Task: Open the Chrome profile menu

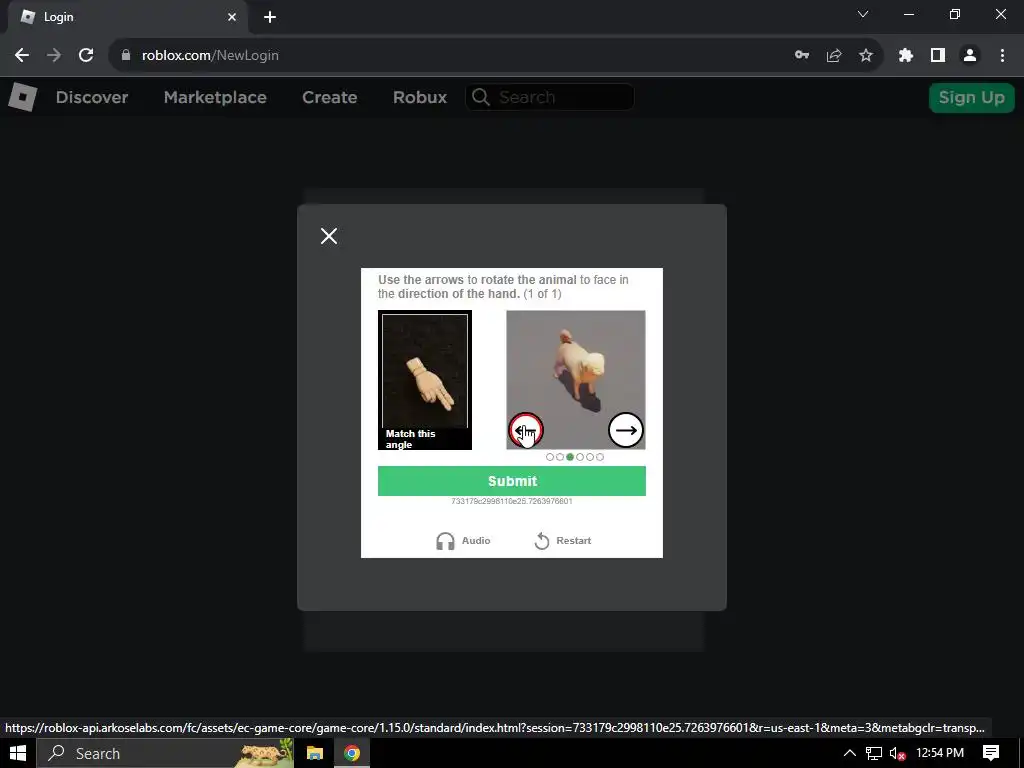Action: point(970,56)
